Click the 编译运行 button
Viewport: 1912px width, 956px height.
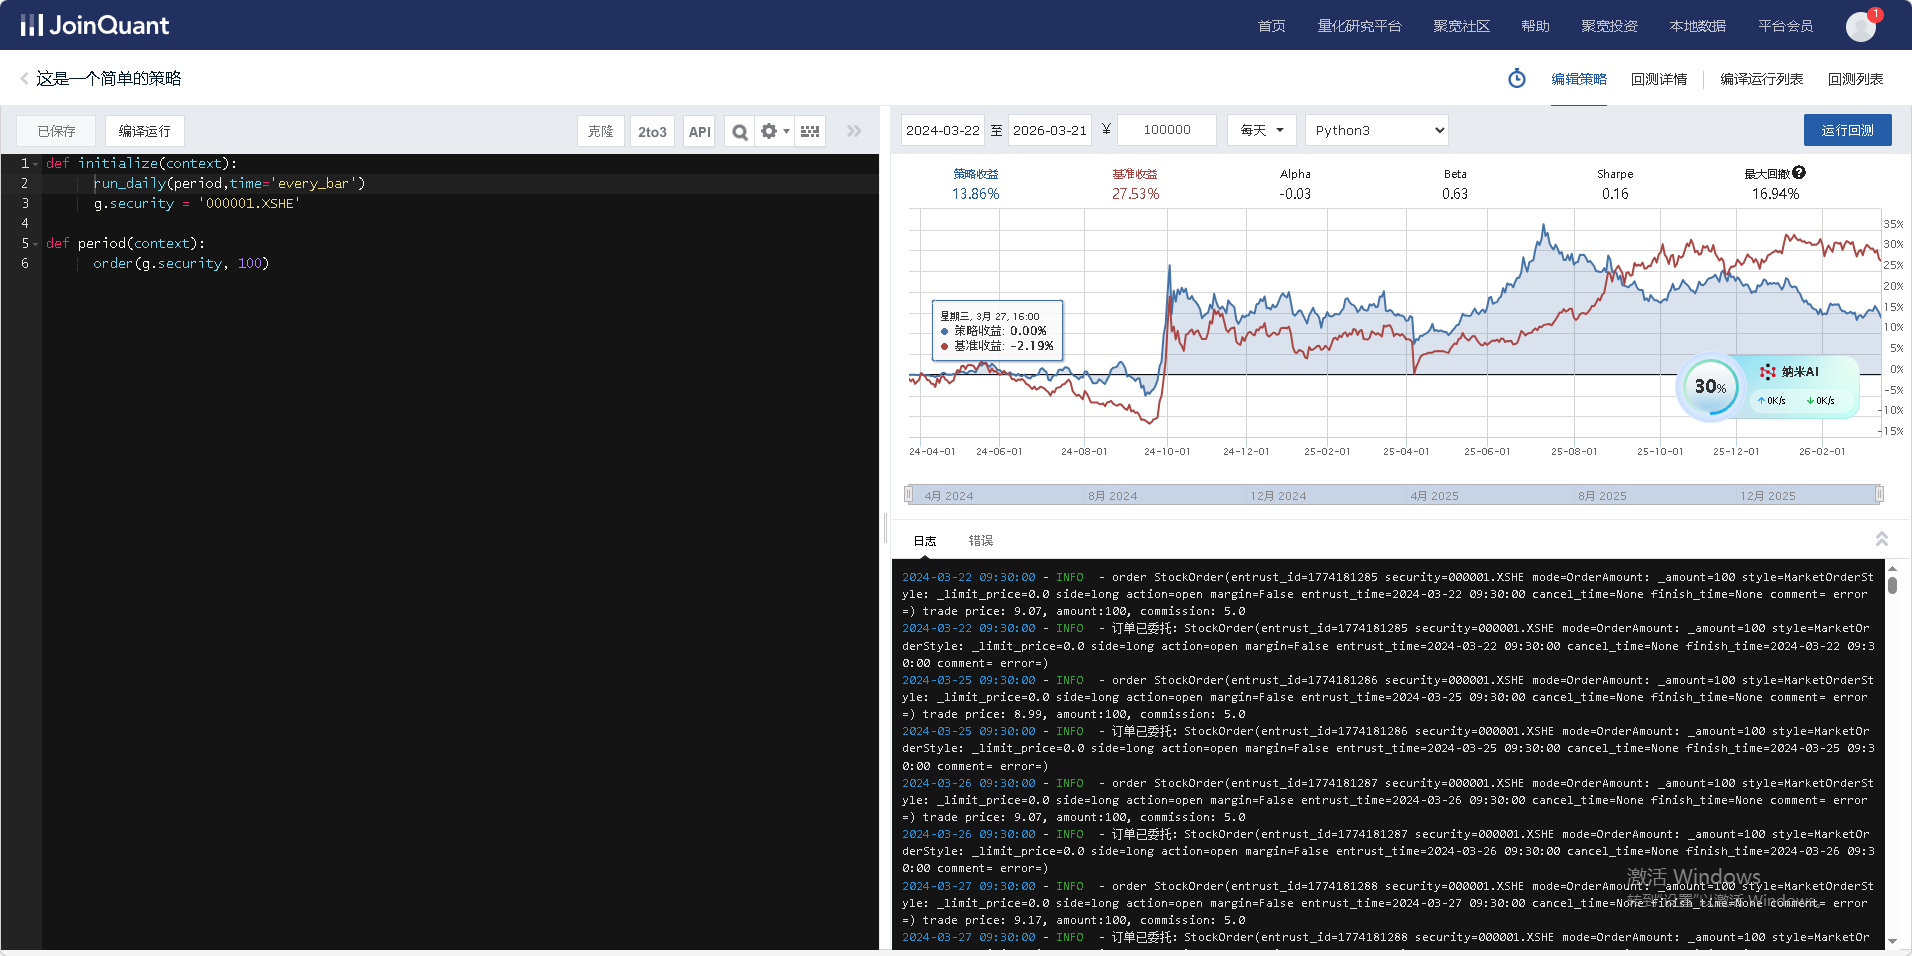coord(145,131)
